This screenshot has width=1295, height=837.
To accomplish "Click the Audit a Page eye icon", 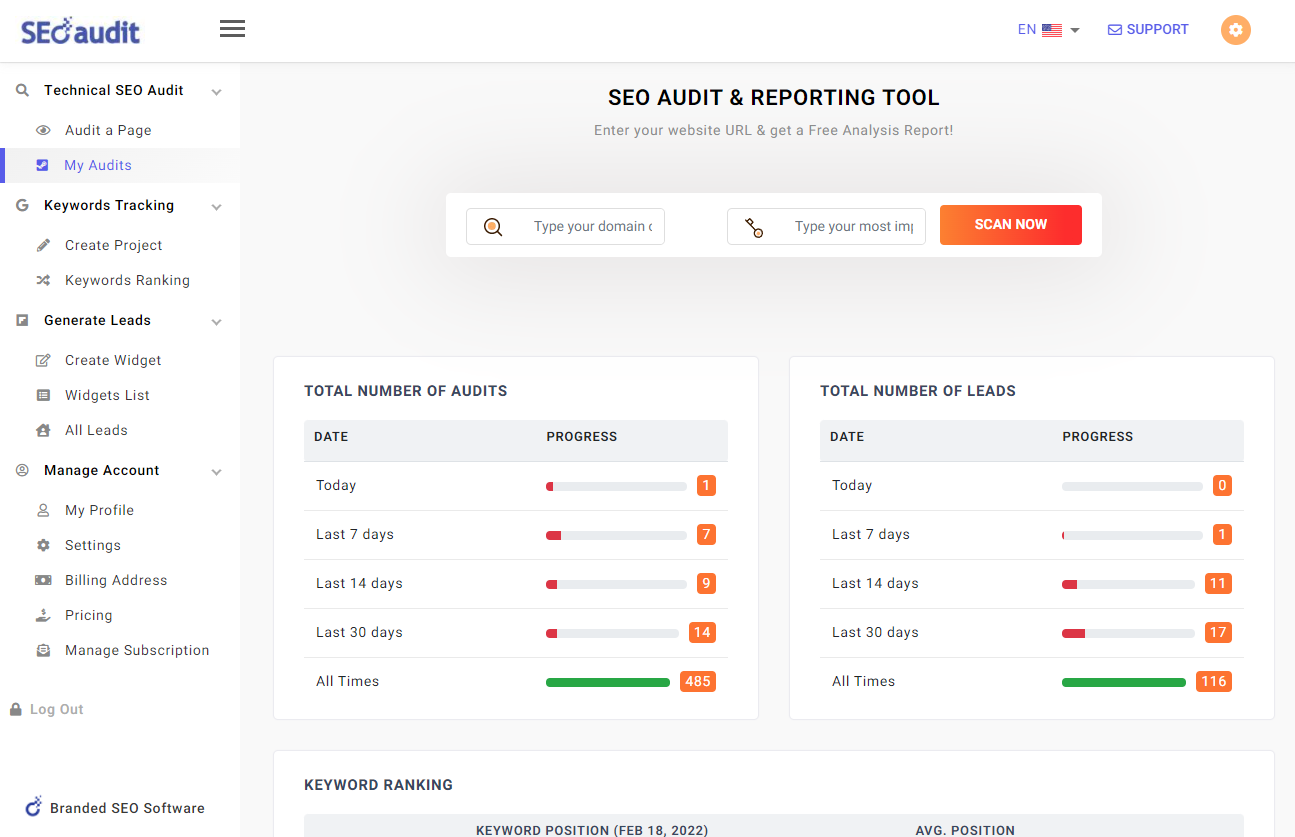I will (x=43, y=130).
